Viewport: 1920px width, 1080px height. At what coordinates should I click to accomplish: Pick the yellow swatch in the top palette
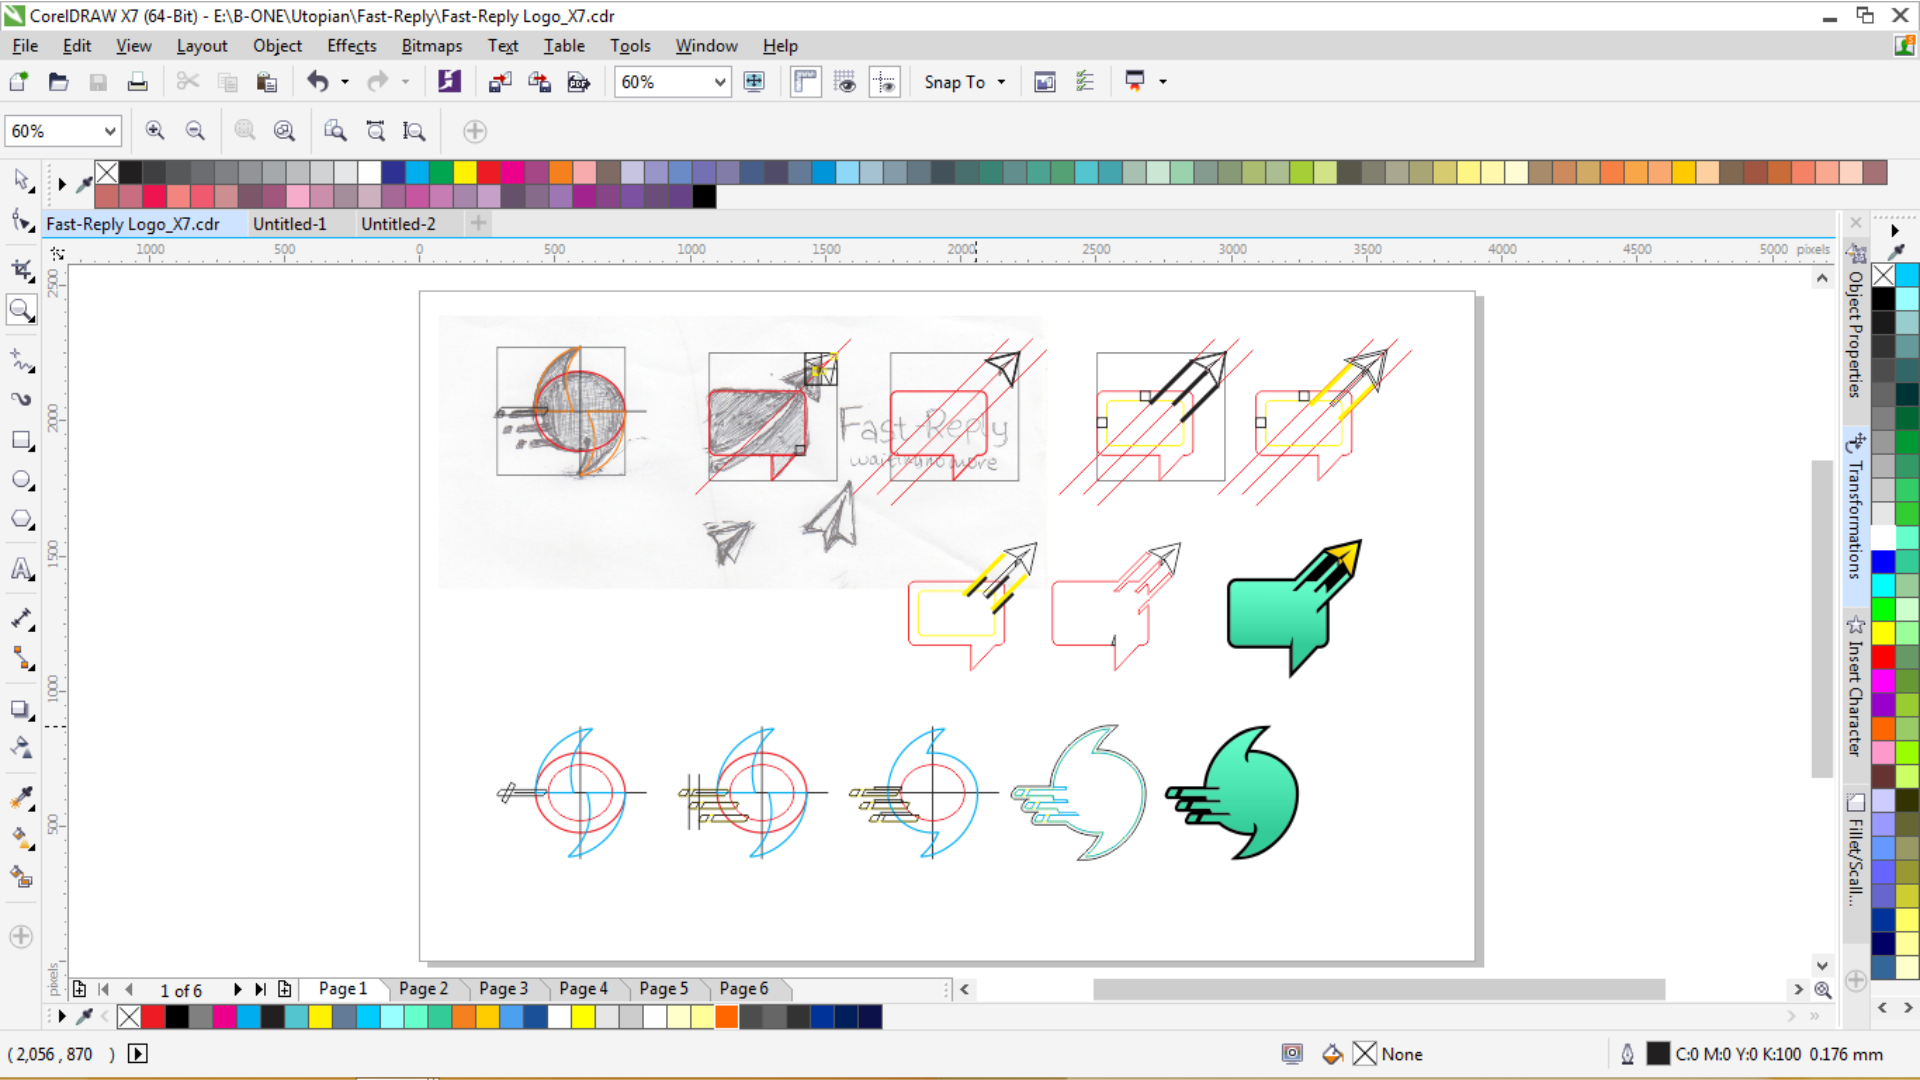coord(465,172)
